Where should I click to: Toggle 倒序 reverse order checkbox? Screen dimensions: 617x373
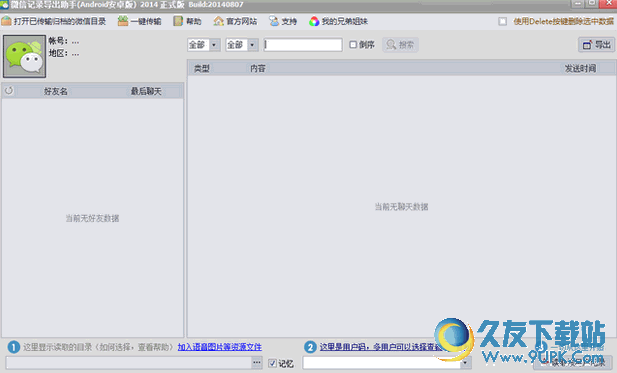[x=353, y=44]
